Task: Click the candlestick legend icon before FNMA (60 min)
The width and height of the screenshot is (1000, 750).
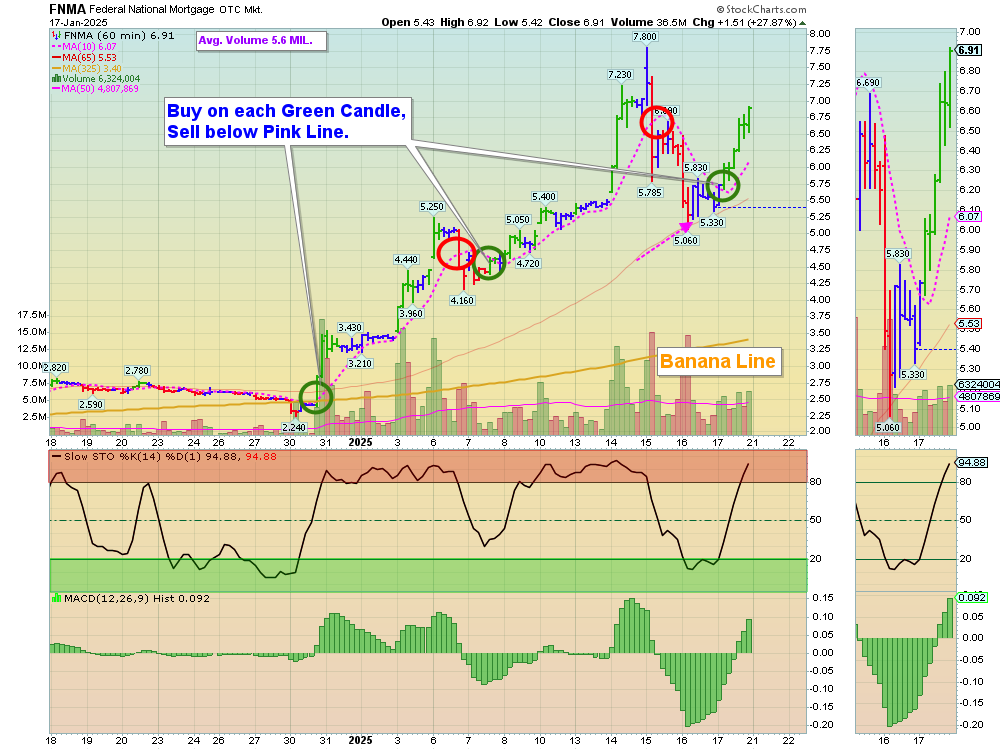Action: pyautogui.click(x=56, y=36)
